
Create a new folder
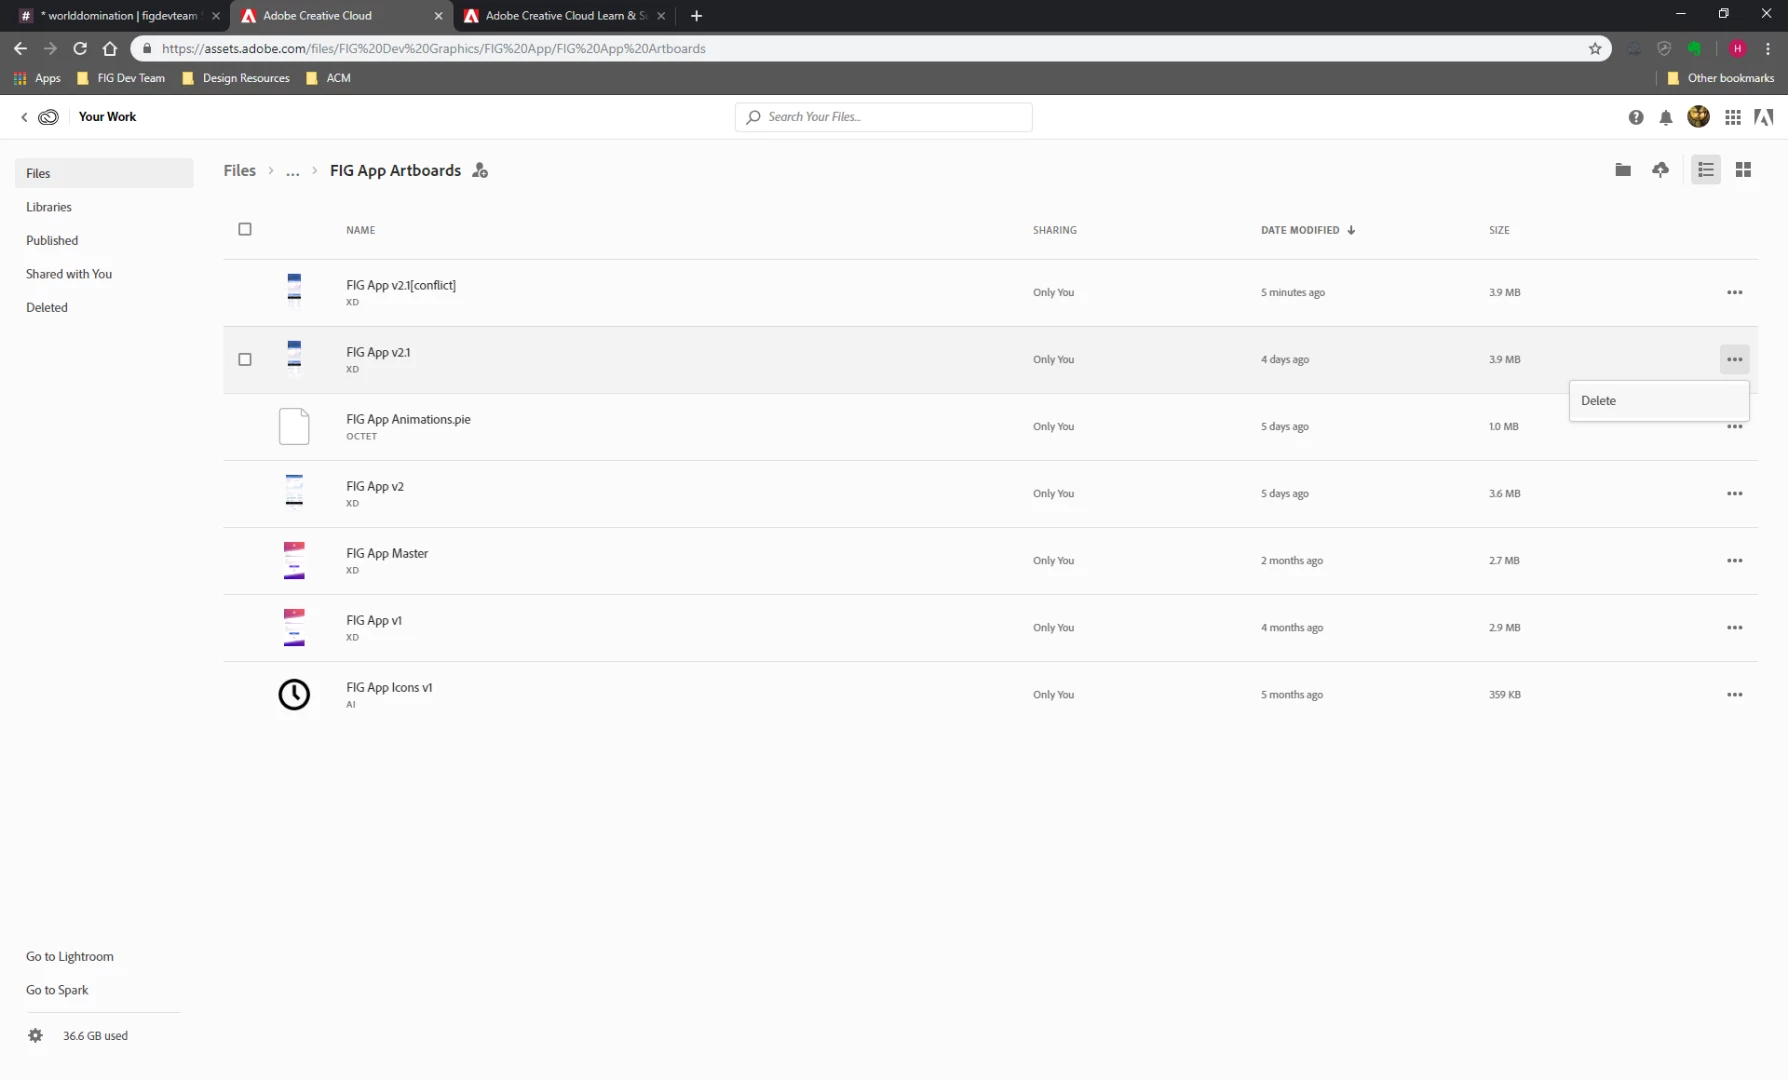pos(1623,170)
